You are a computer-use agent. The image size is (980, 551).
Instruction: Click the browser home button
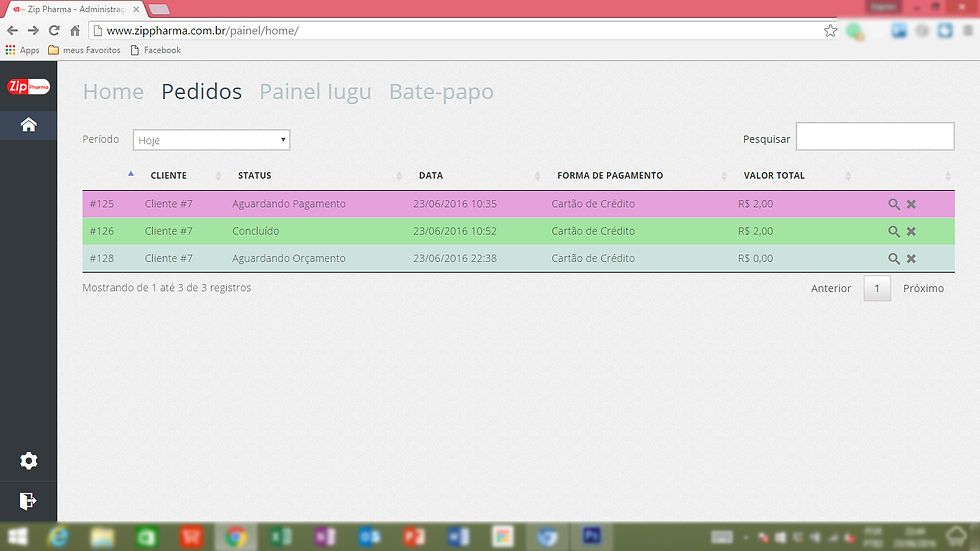[x=75, y=31]
